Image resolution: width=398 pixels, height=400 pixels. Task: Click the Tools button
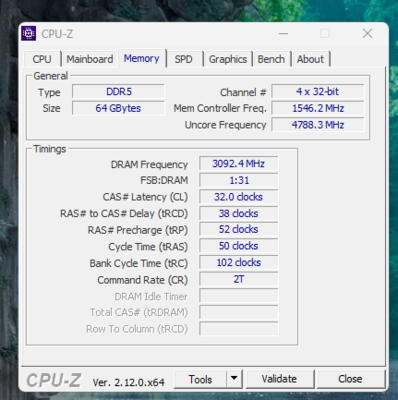(200, 379)
